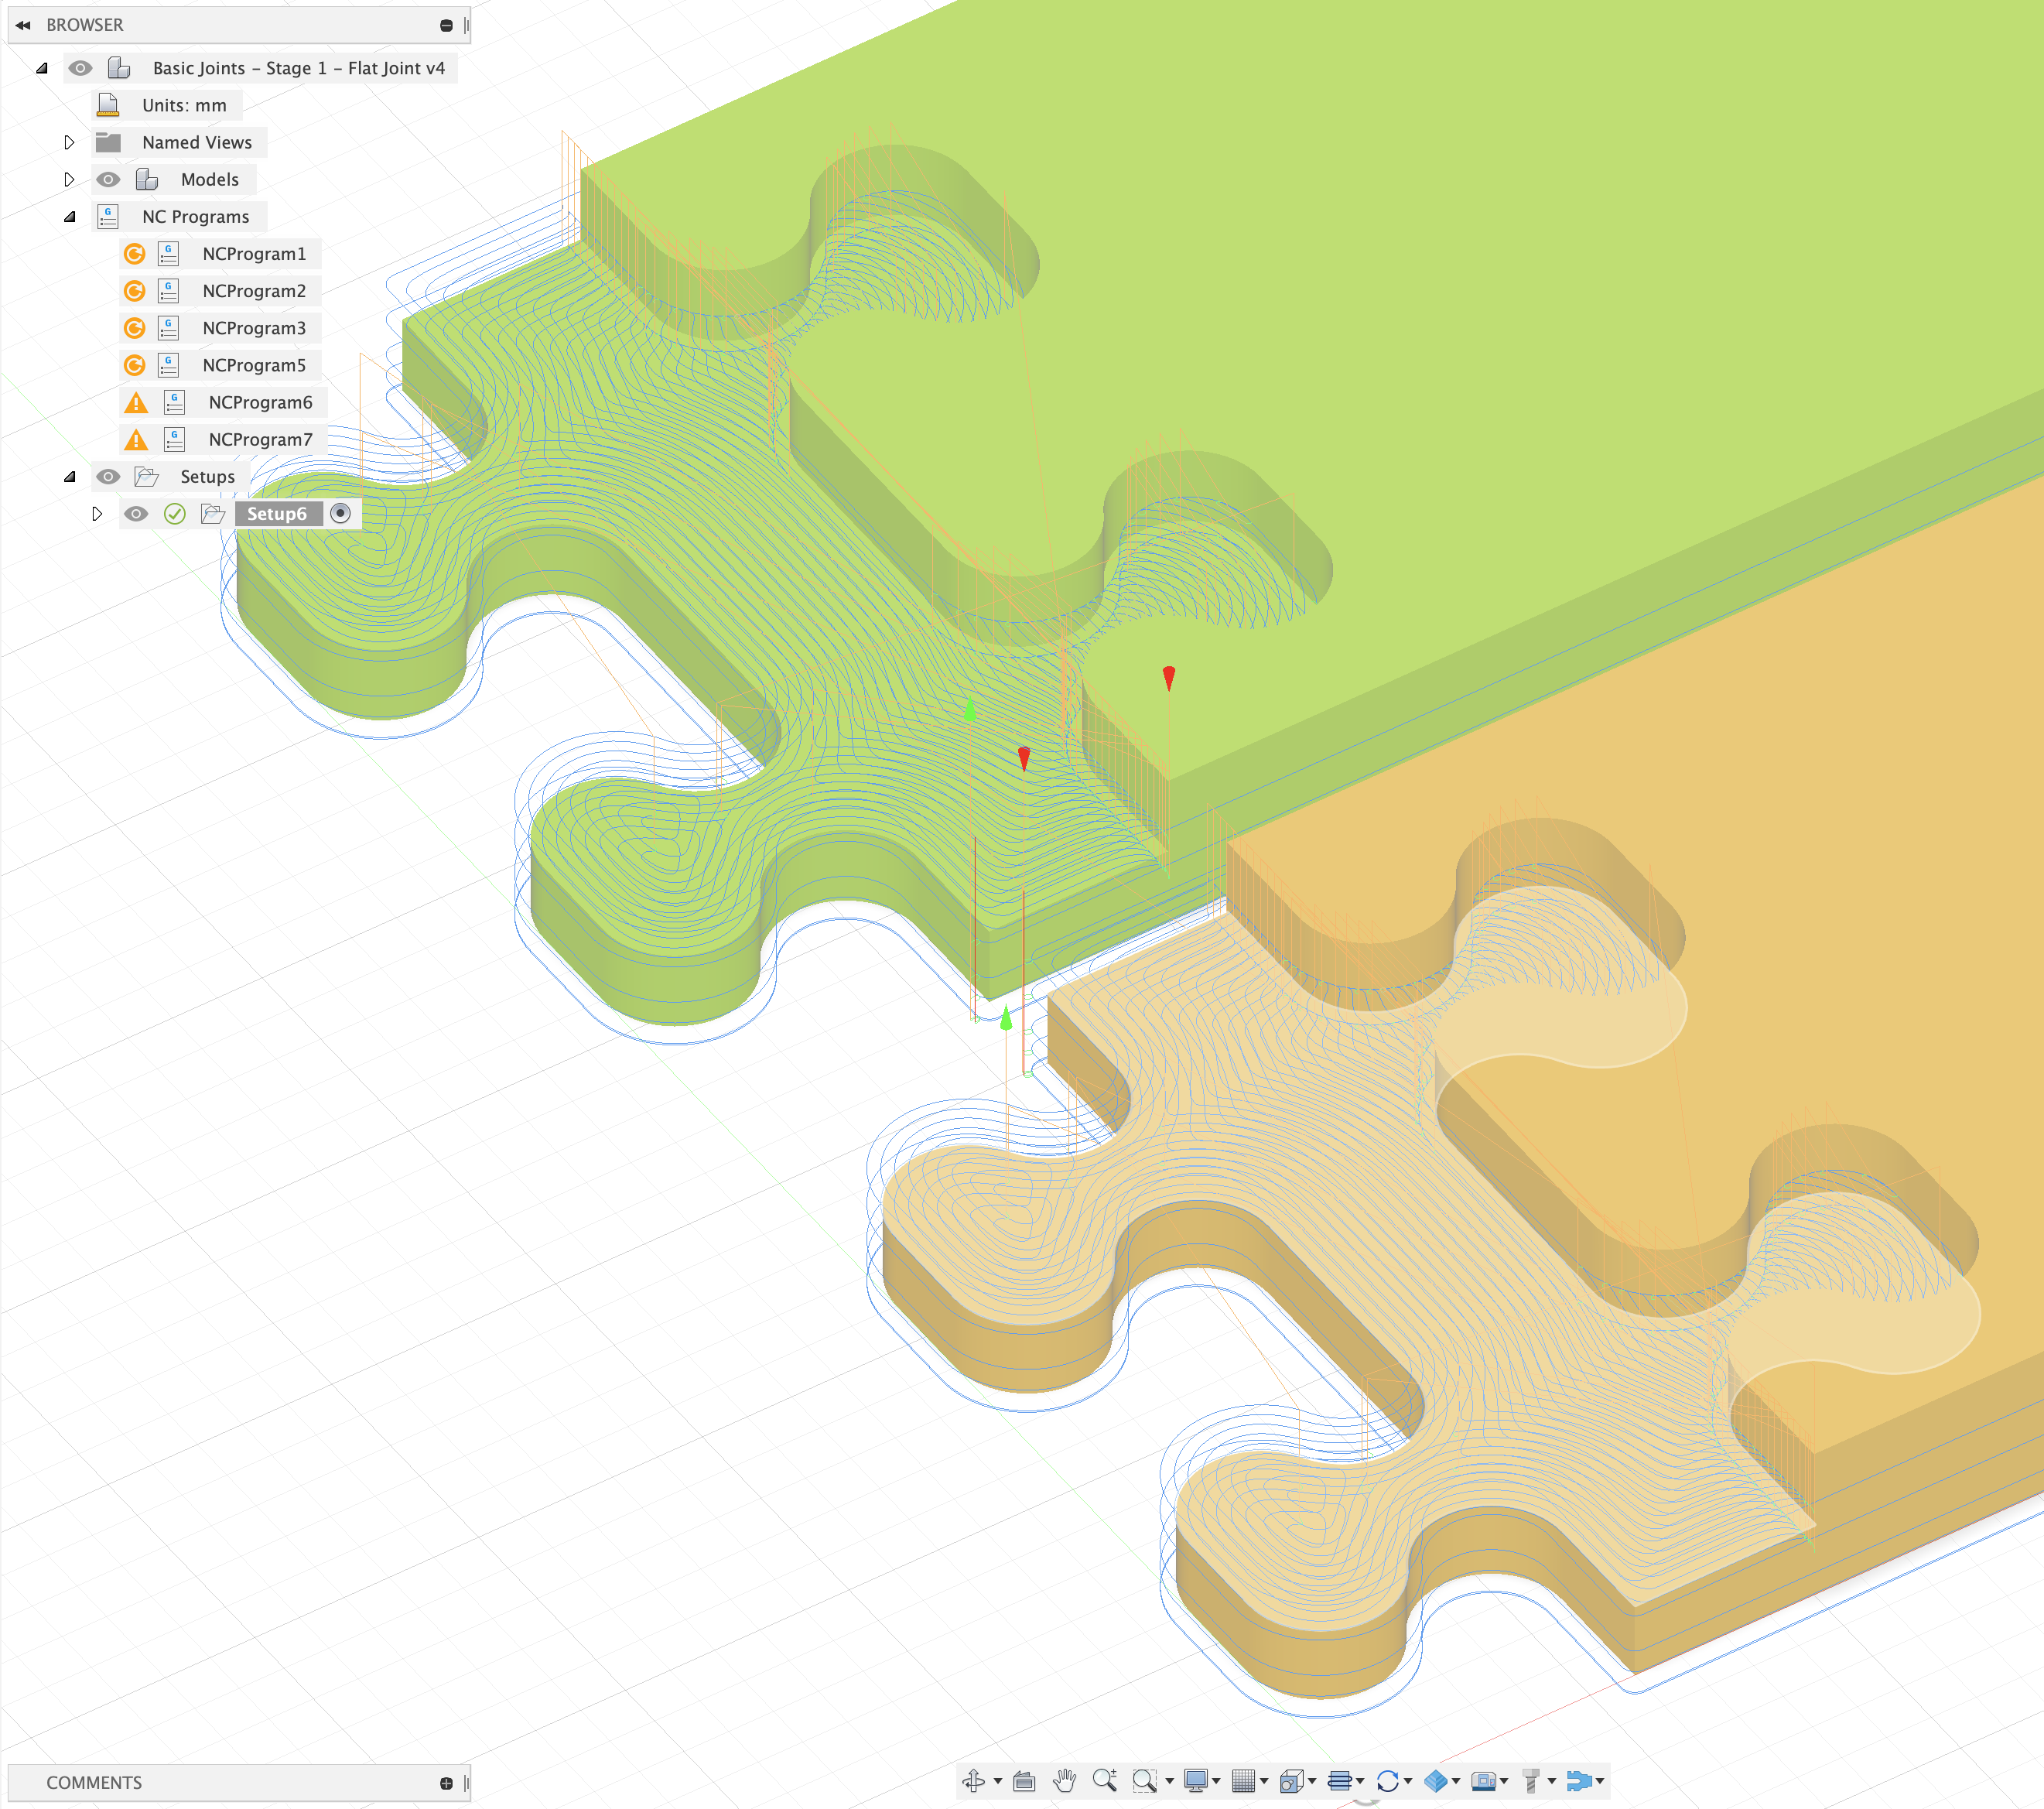This screenshot has height=1809, width=2044.
Task: Minimize the Browser panel with the minus button
Action: tap(446, 25)
